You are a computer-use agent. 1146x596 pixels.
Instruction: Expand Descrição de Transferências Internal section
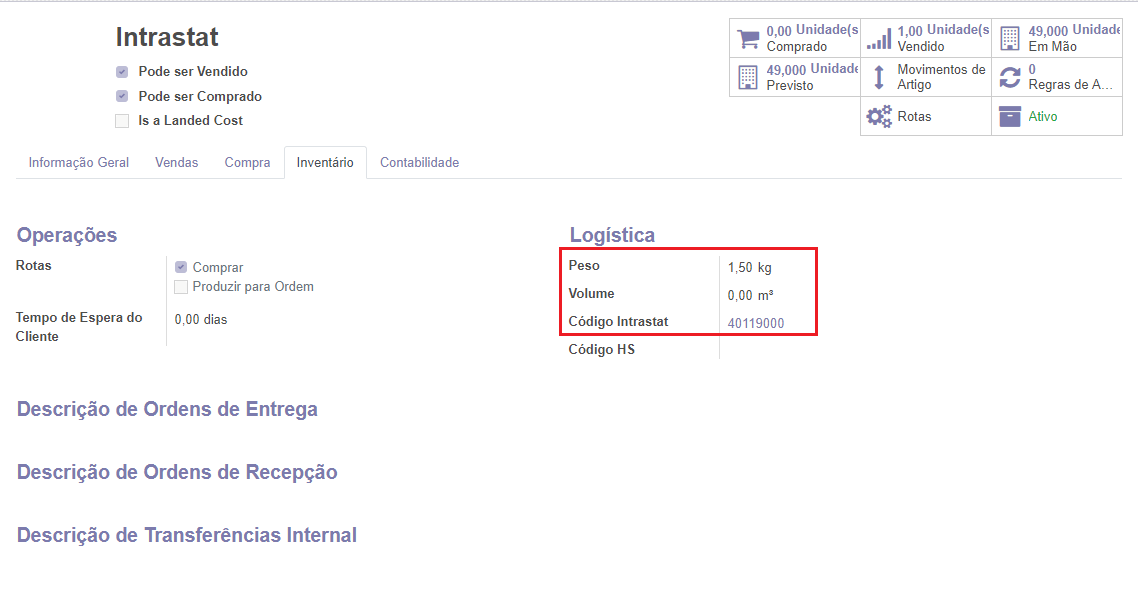(x=186, y=535)
